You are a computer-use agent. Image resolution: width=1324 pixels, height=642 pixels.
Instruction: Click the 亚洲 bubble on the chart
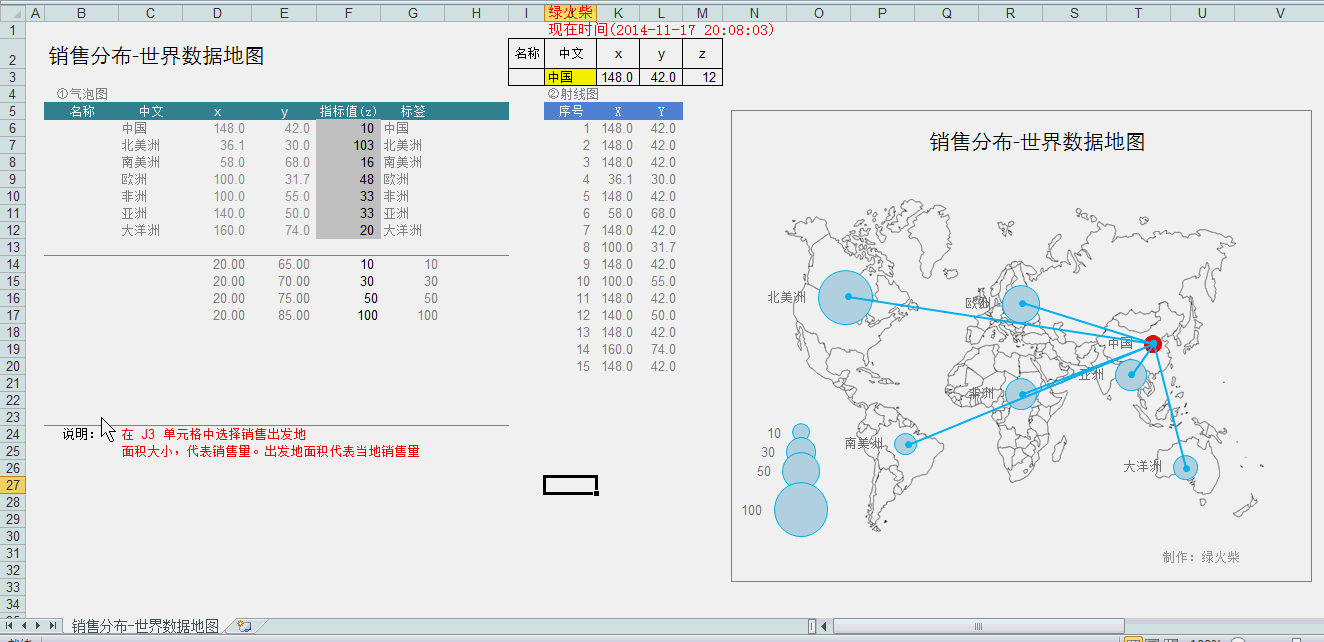pos(1131,375)
